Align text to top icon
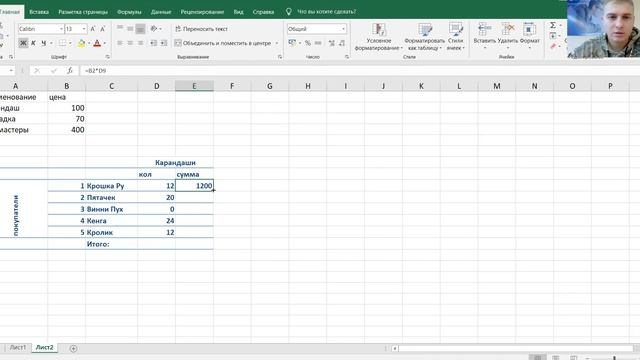The width and height of the screenshot is (640, 360). coord(120,28)
